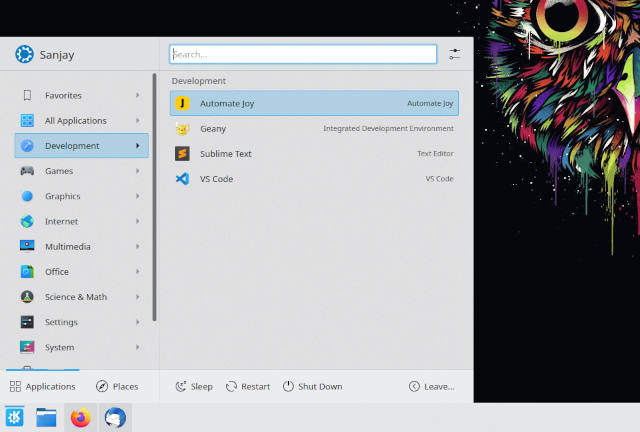Open the menu configure sliders icon
Screen dimensions: 640x432
point(455,54)
